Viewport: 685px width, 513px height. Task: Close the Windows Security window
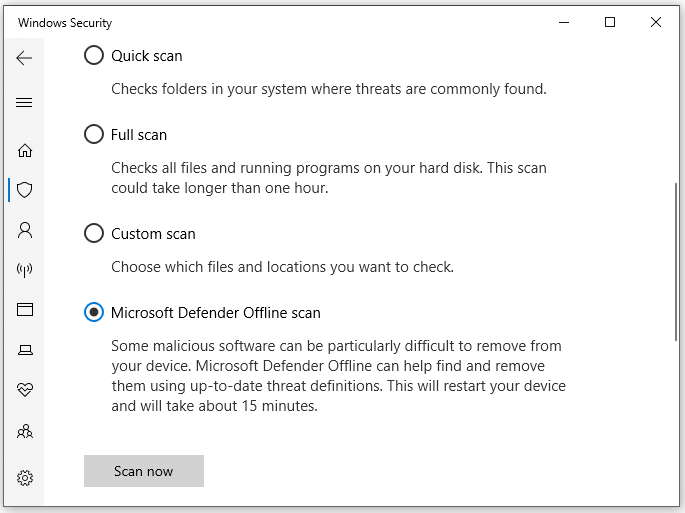tap(656, 22)
